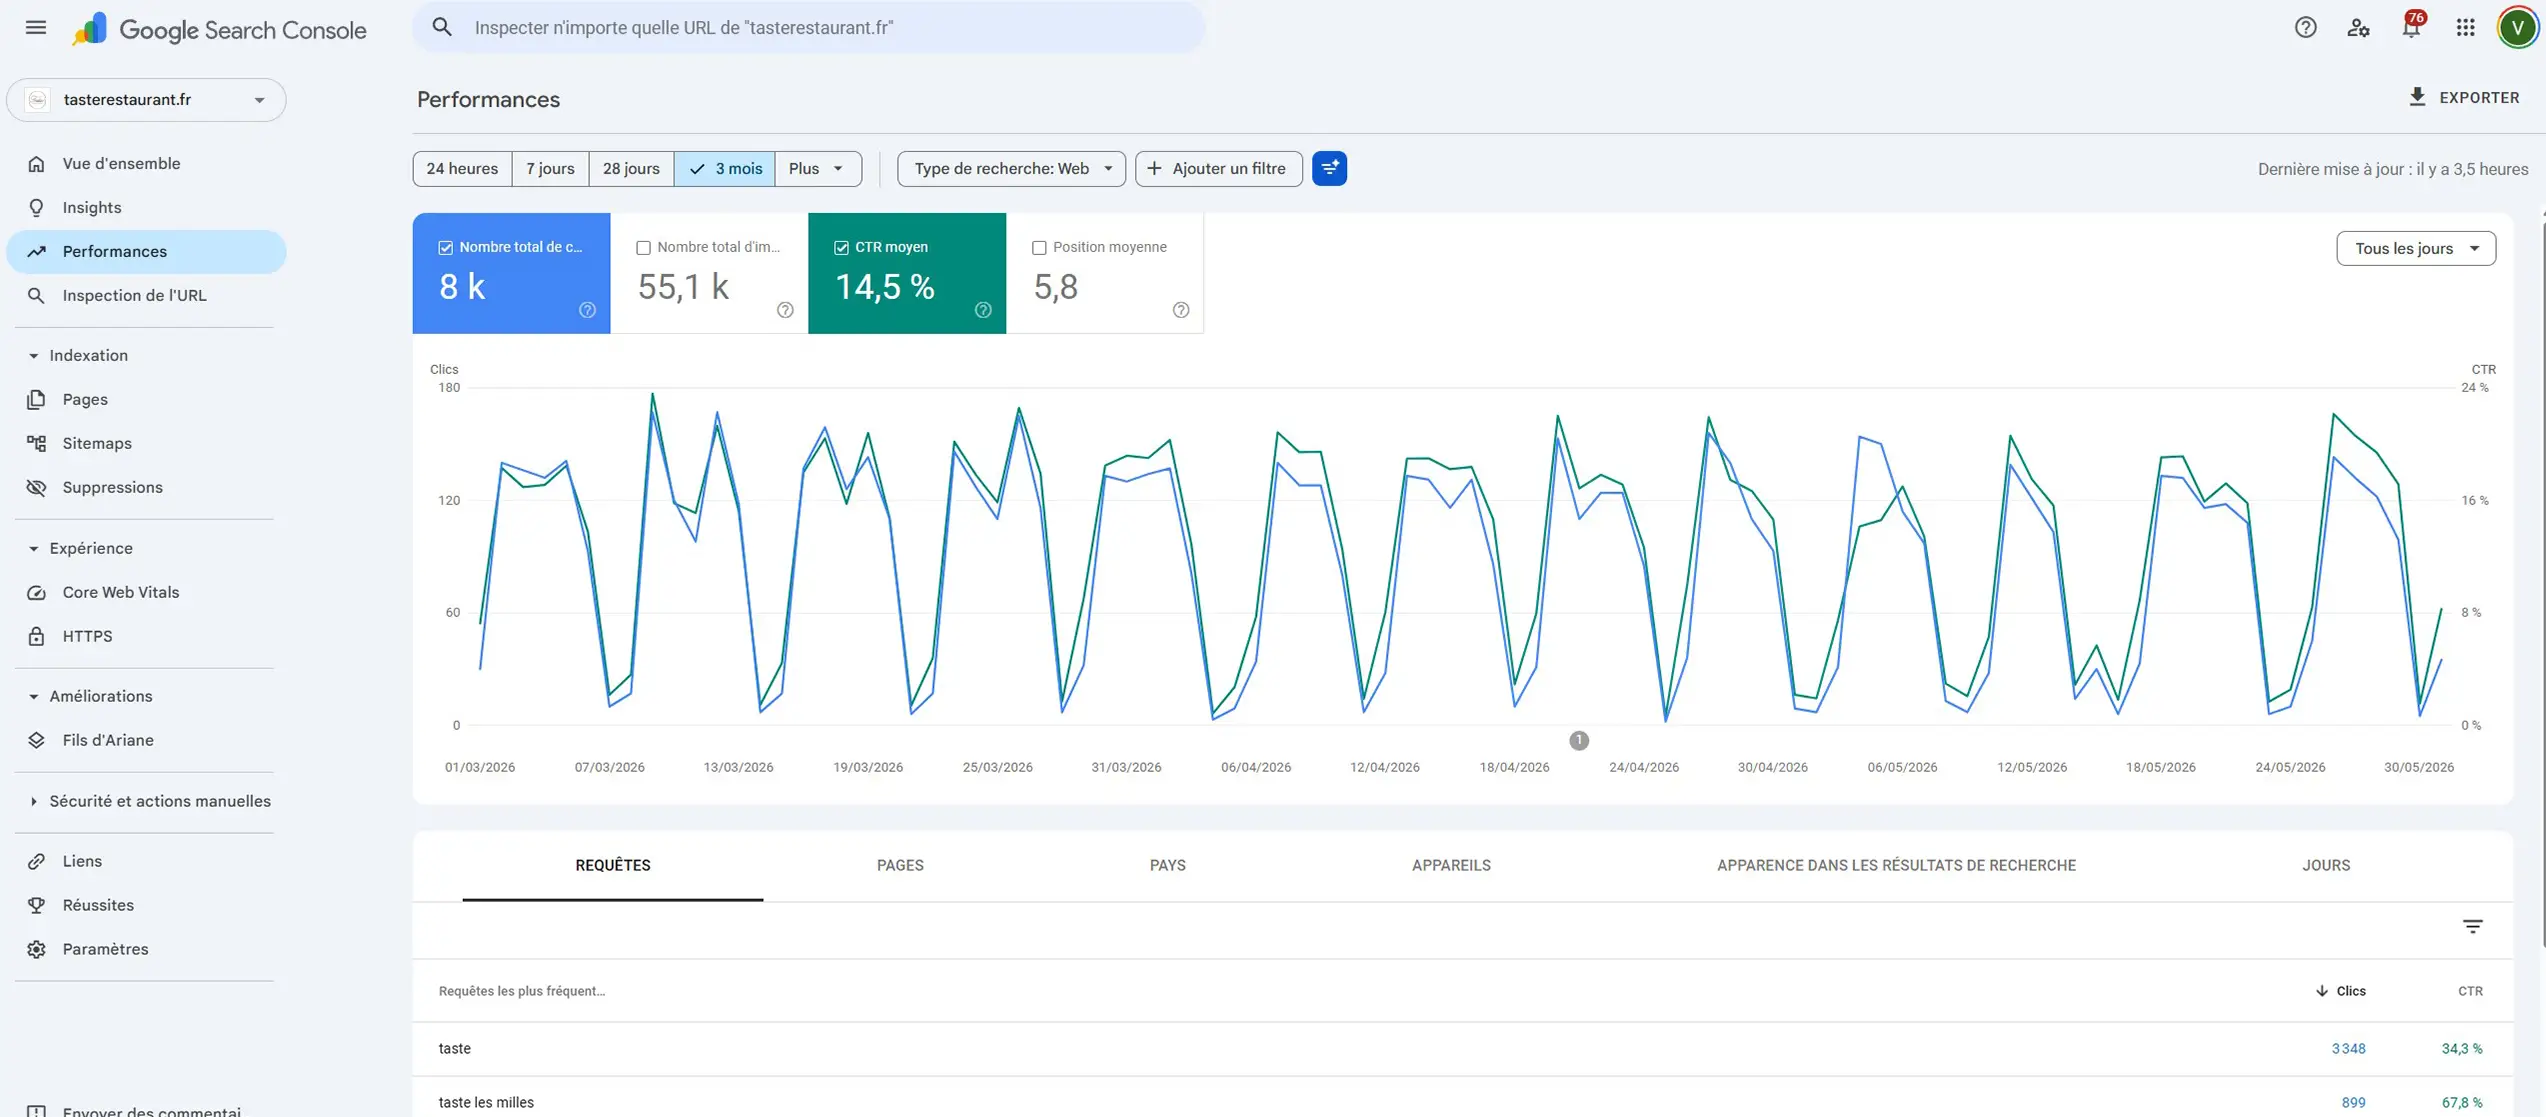Click Ajouter un filtre button
2546x1117 pixels.
click(1218, 168)
